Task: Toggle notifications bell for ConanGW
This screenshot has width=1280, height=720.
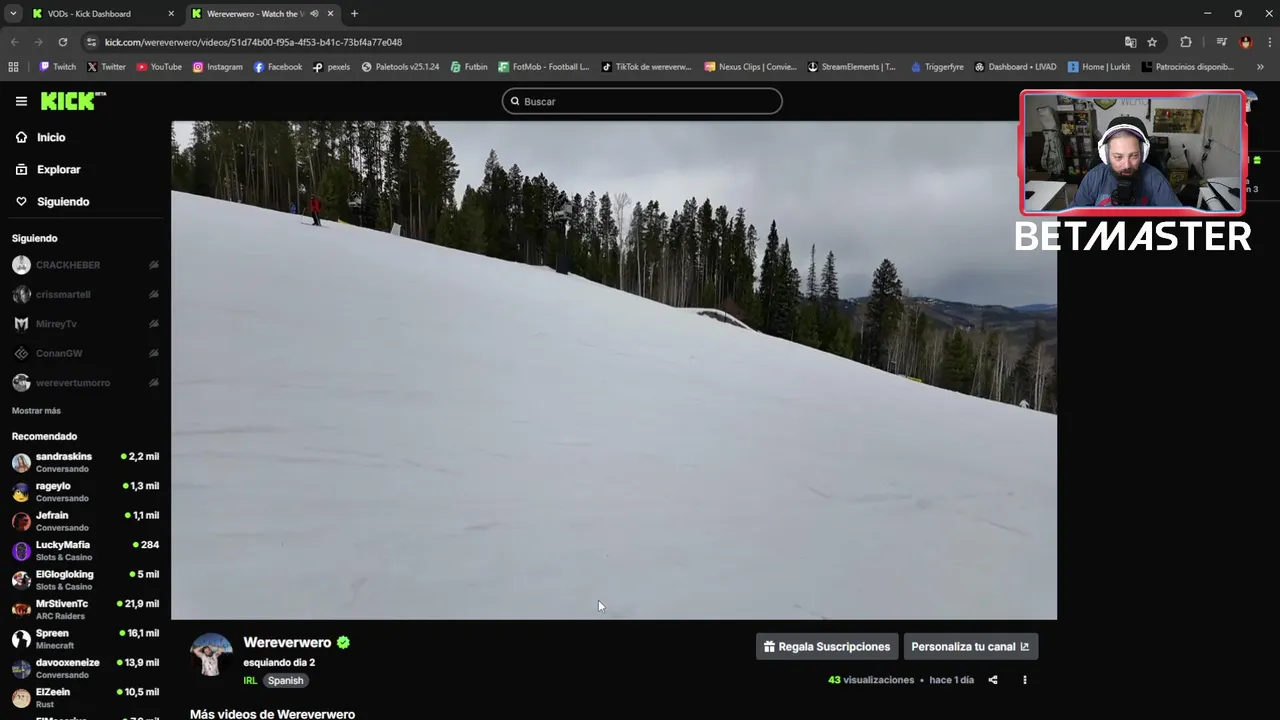Action: pyautogui.click(x=154, y=353)
